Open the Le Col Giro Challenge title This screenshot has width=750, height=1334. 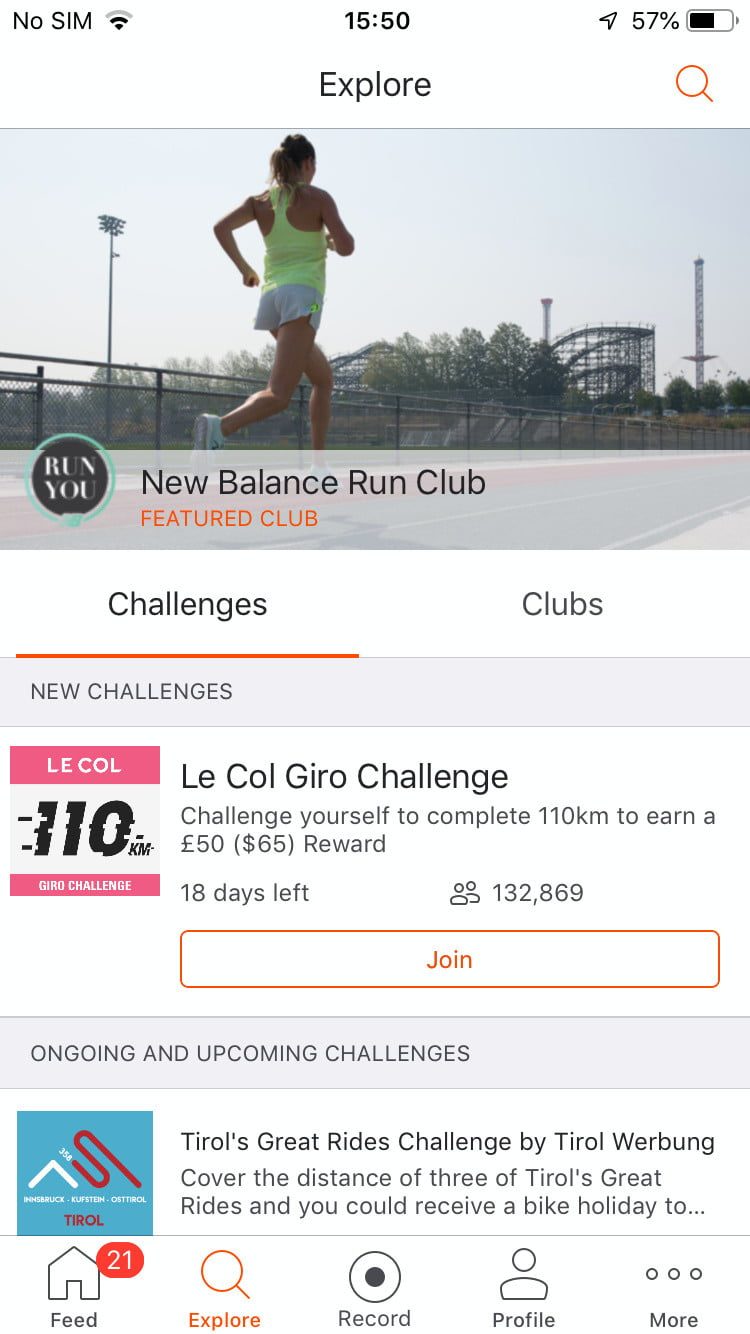click(x=344, y=776)
